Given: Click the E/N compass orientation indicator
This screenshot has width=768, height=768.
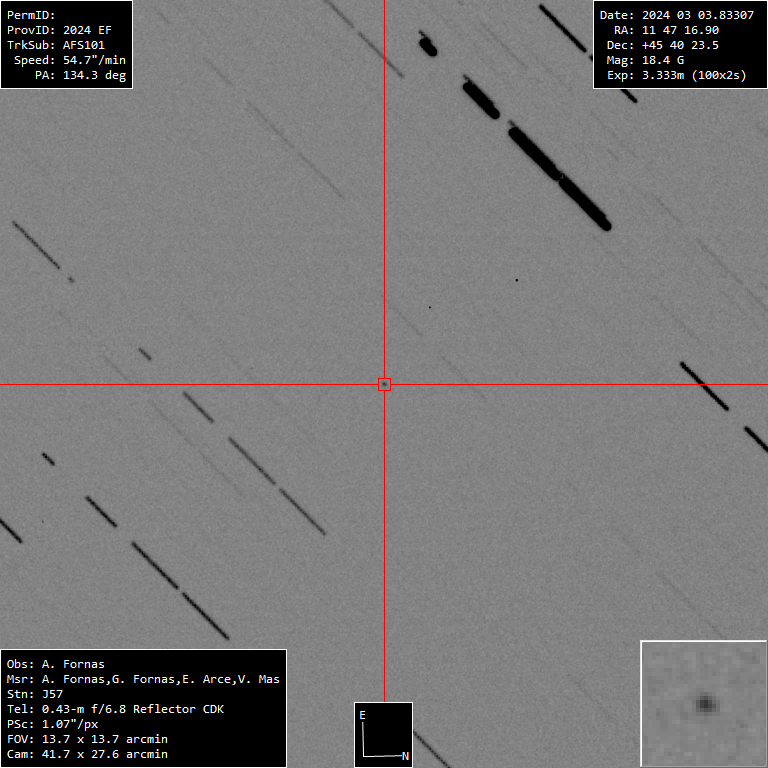Looking at the screenshot, I should (x=383, y=735).
